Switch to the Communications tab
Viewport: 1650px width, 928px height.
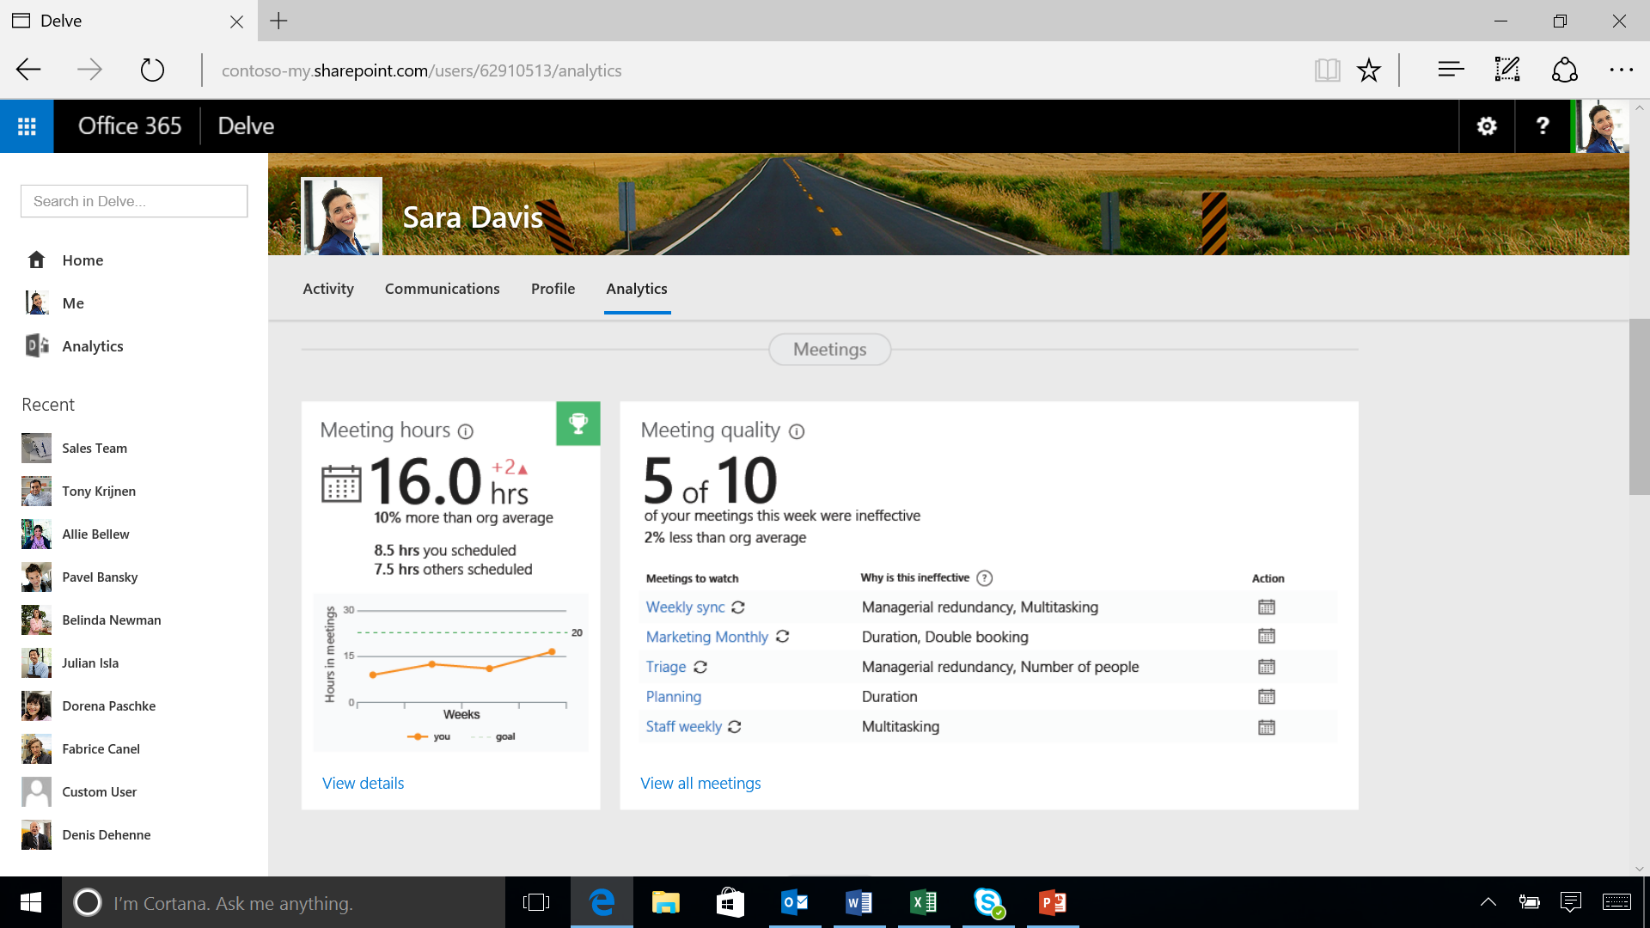[x=442, y=289]
